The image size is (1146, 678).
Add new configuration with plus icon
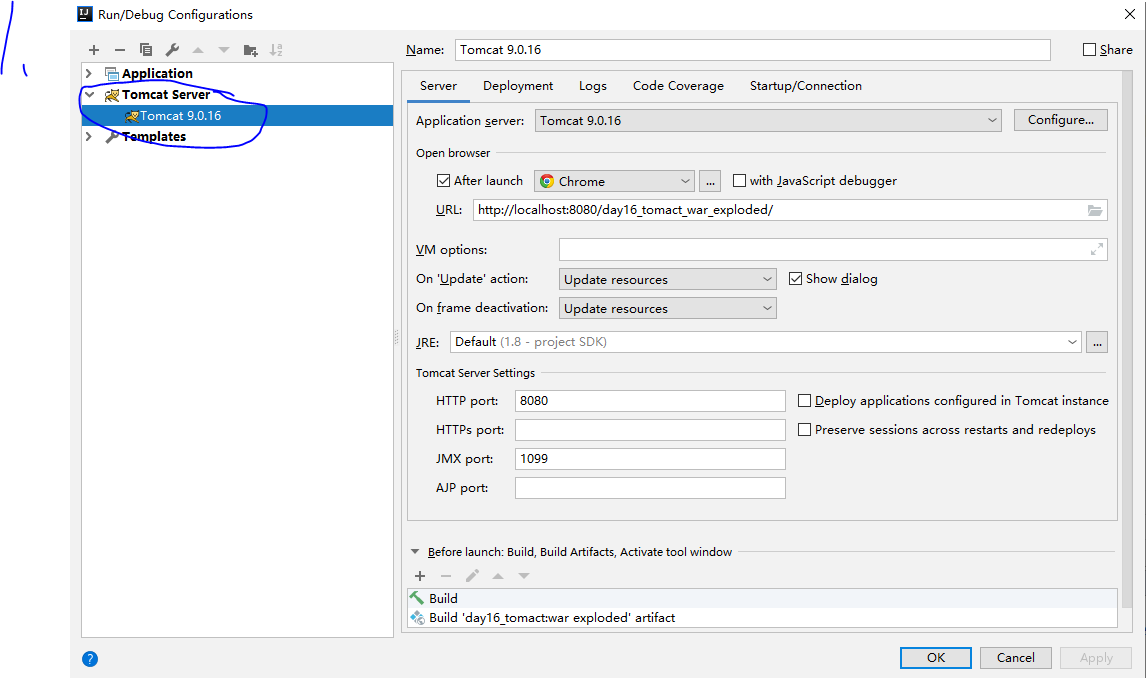(x=94, y=50)
